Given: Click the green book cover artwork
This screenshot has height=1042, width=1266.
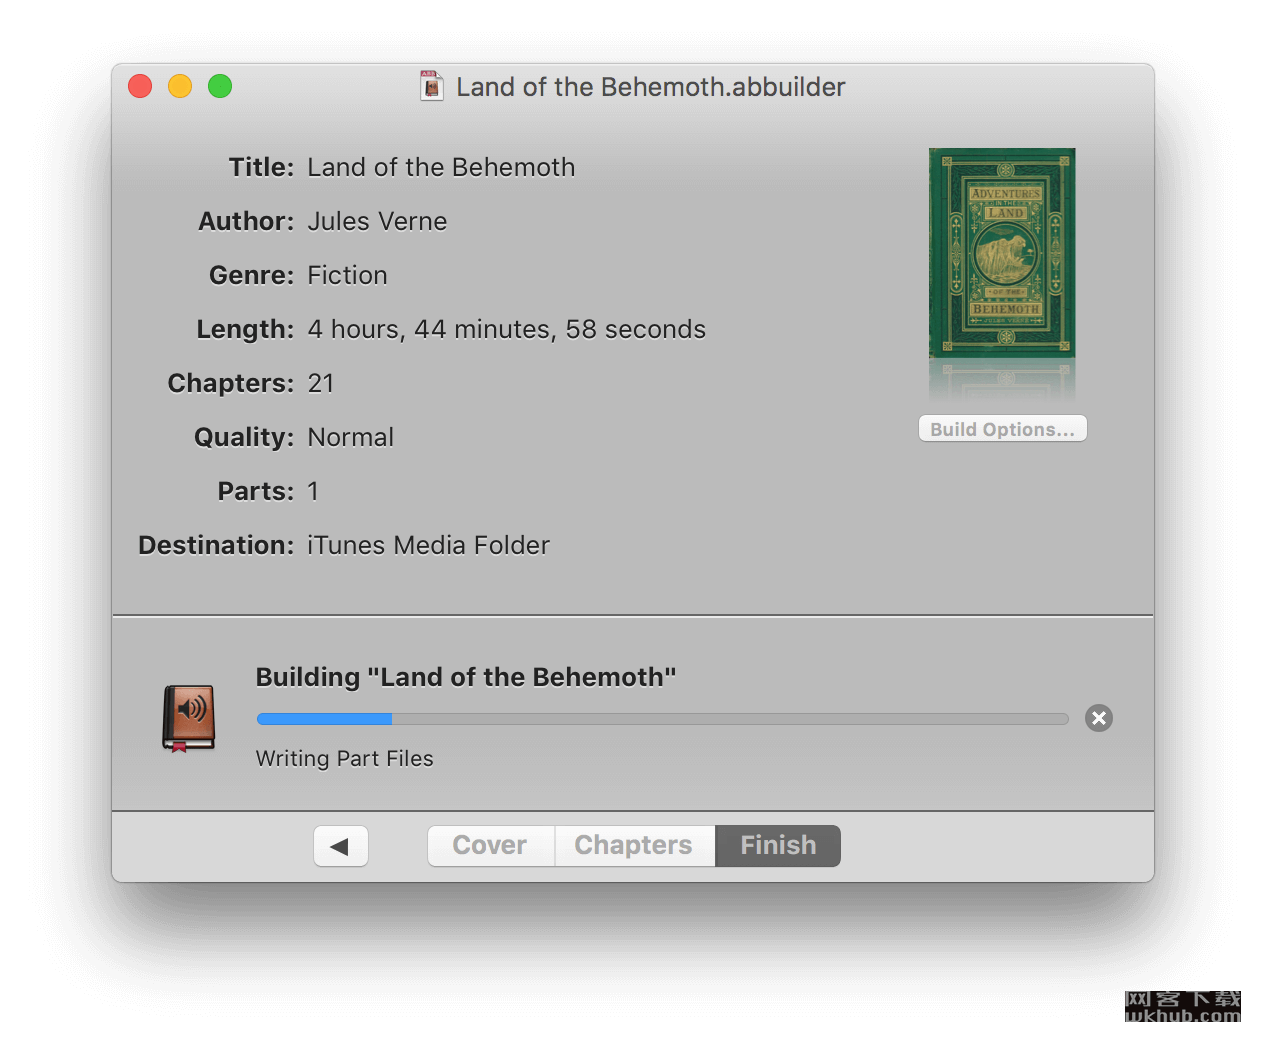Looking at the screenshot, I should (x=1002, y=253).
